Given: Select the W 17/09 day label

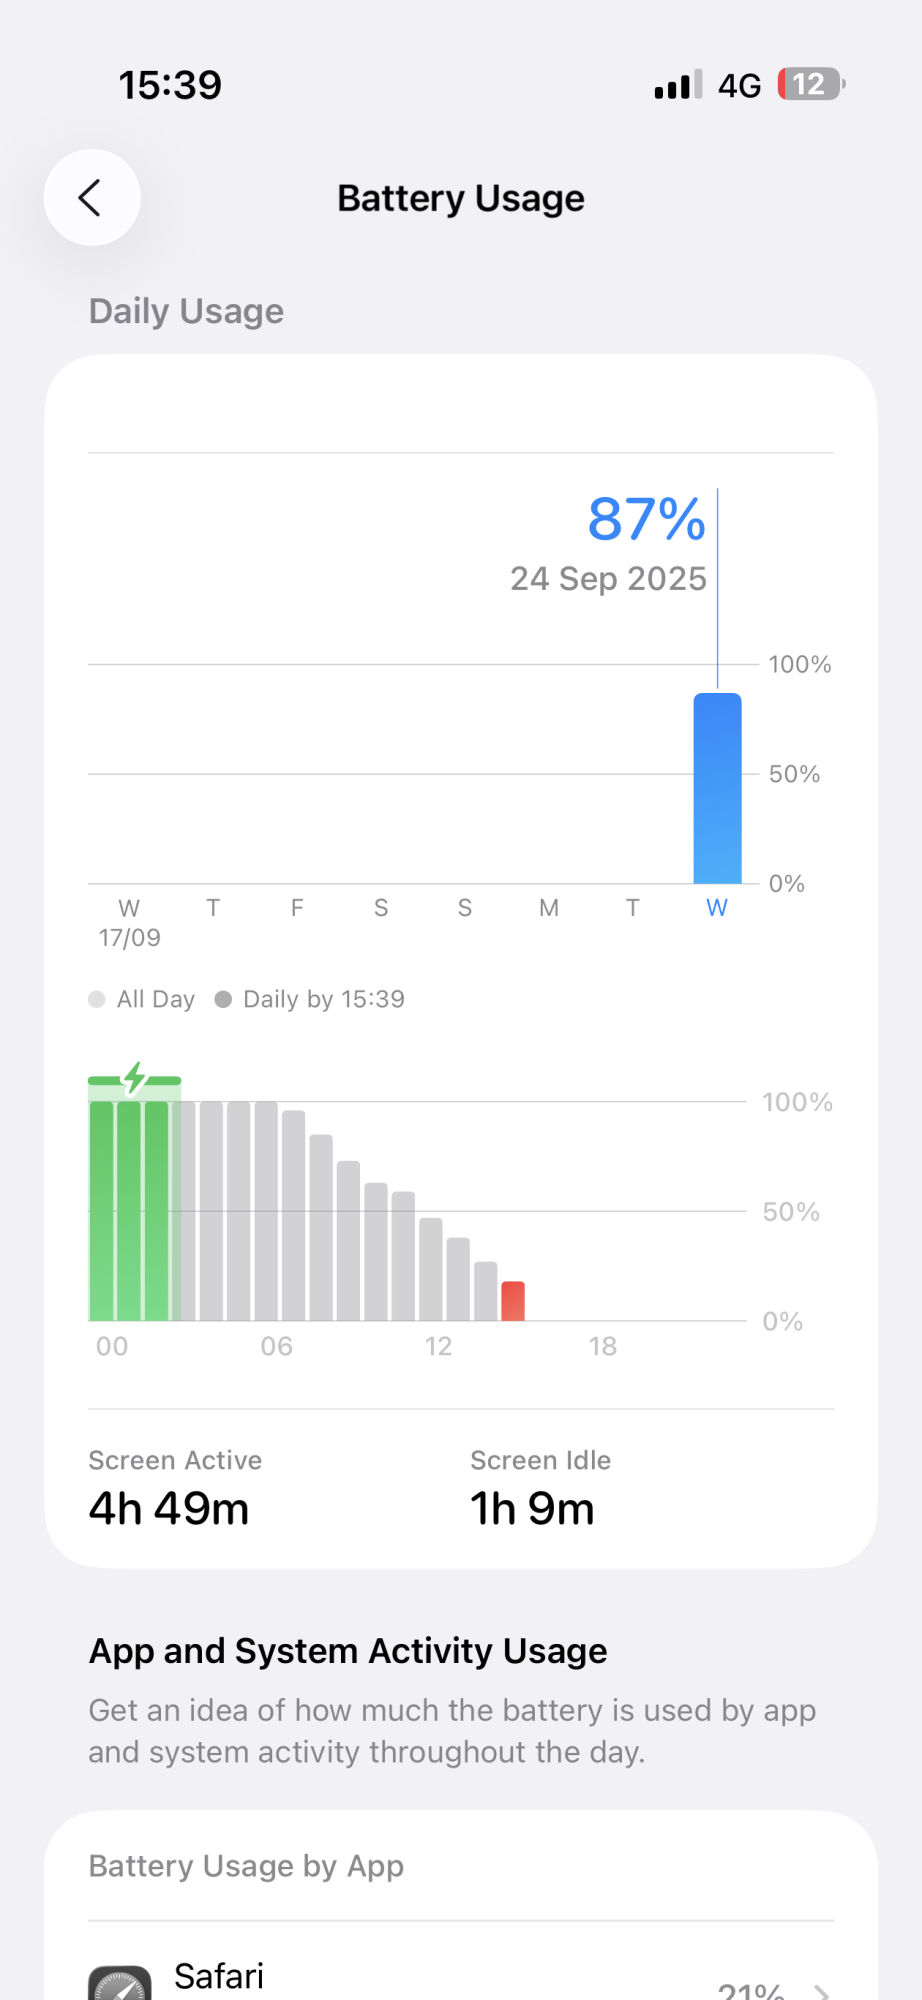Looking at the screenshot, I should click(x=129, y=921).
